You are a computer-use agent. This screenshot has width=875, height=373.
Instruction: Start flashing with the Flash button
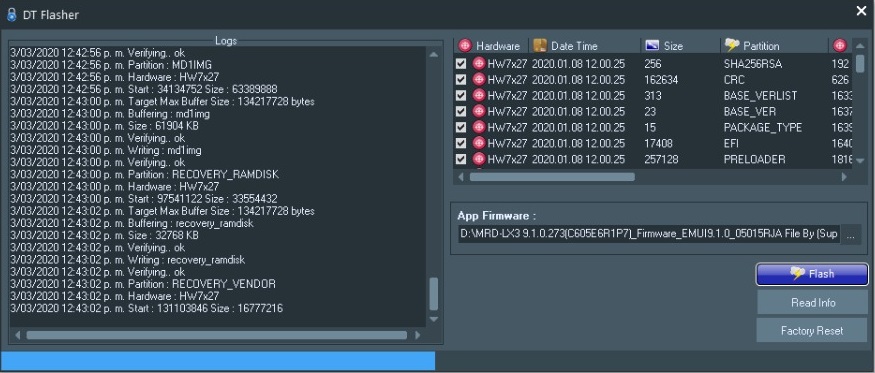tap(812, 274)
